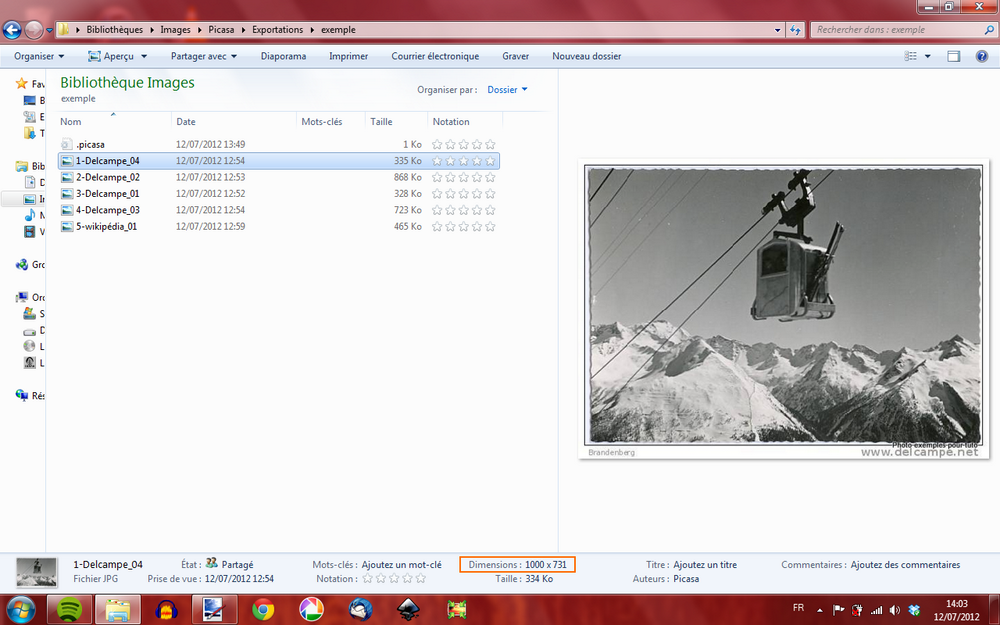
Task: Create a Nouveau dossier
Action: 587,56
